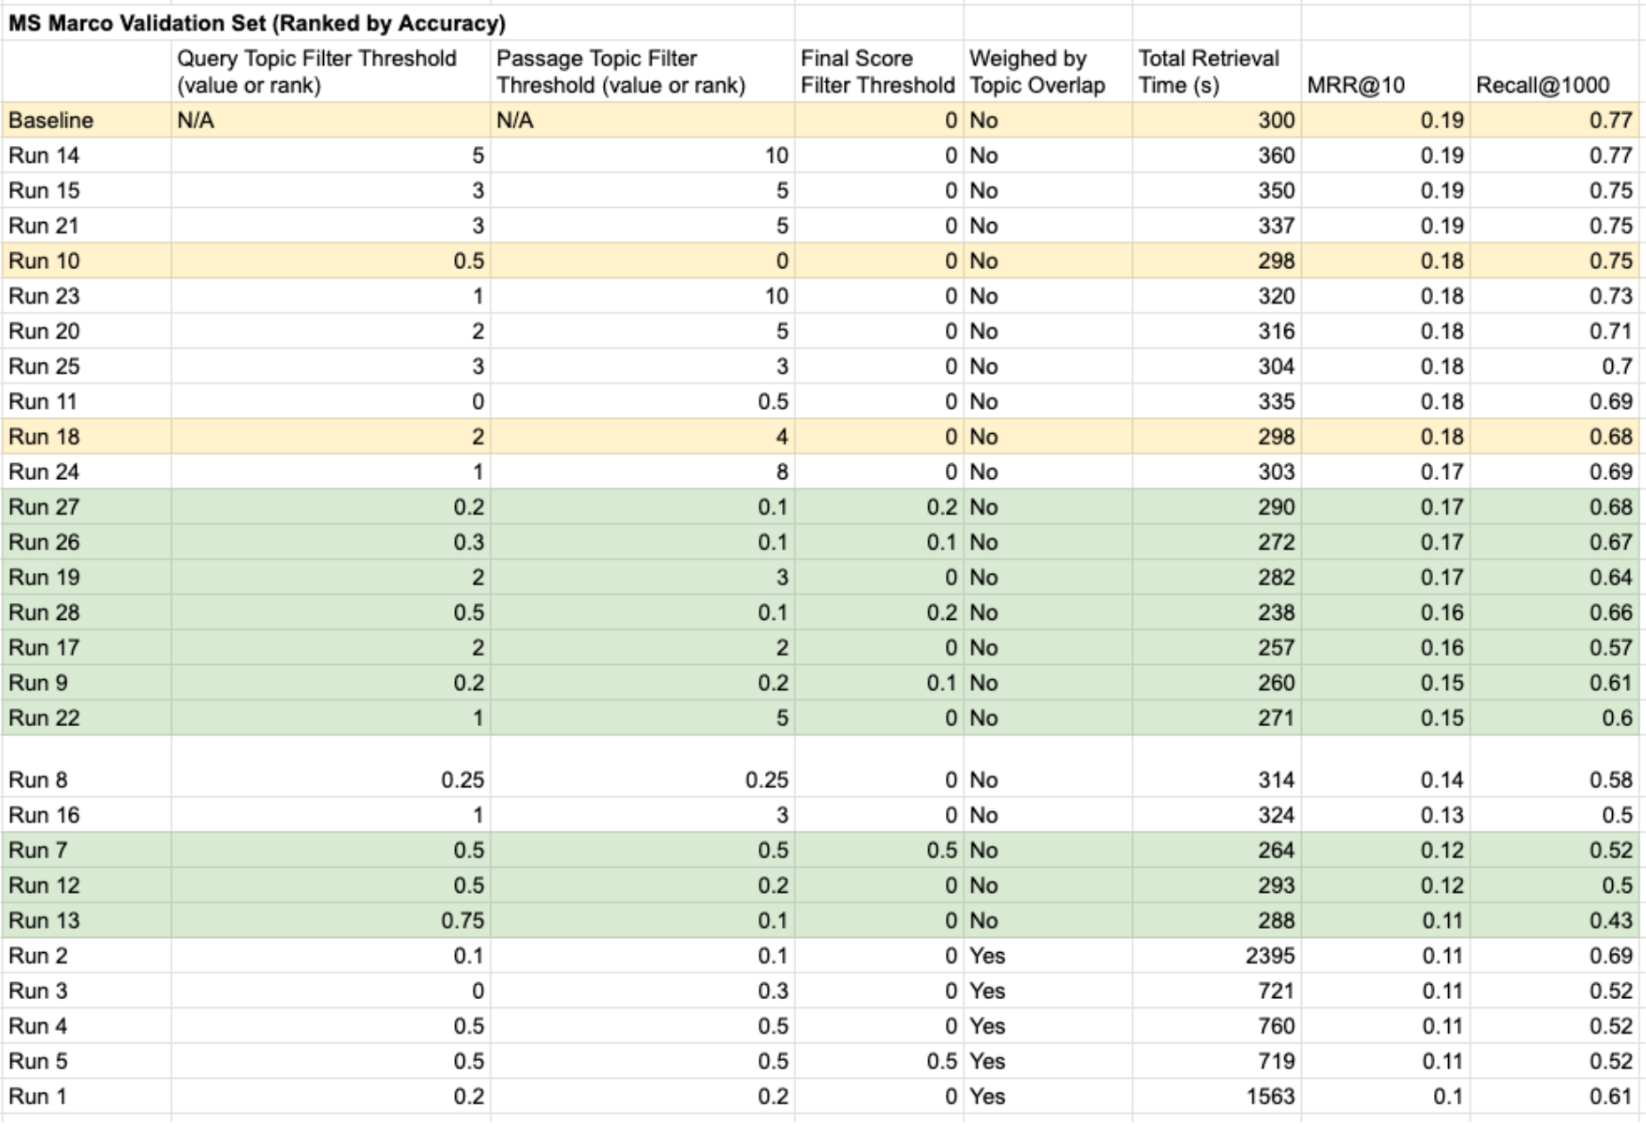This screenshot has height=1124, width=1646.
Task: Click Run 14's retrieval time 360
Action: 1276,155
